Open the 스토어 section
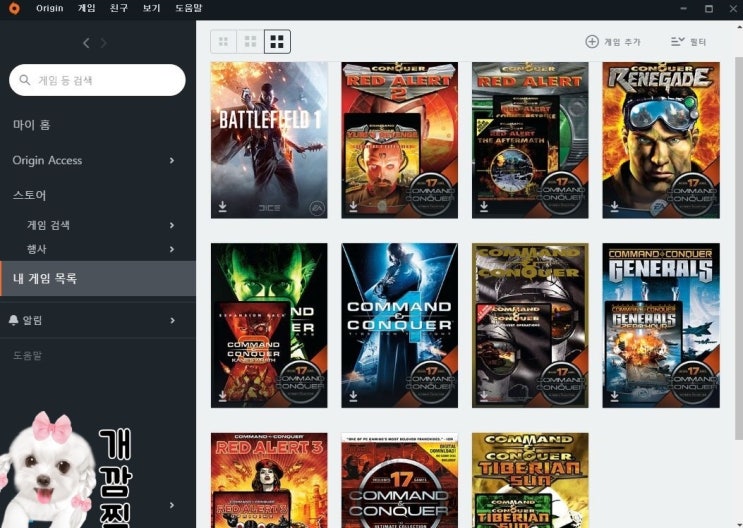This screenshot has width=743, height=528. click(29, 195)
